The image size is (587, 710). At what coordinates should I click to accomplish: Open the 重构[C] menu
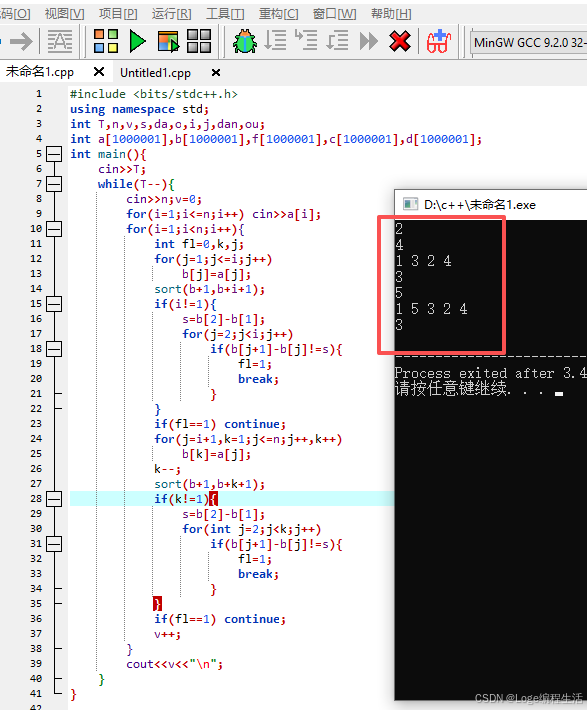pos(279,14)
